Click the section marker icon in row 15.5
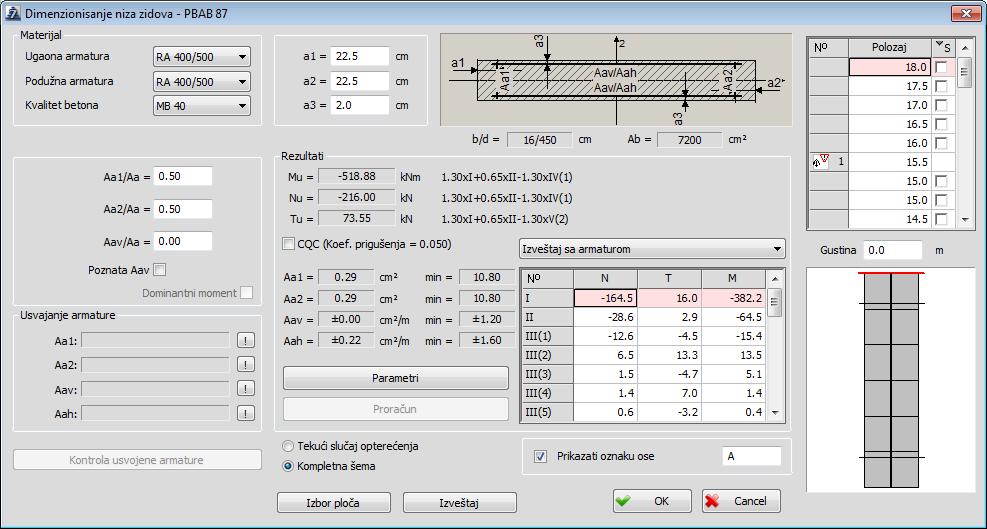 pyautogui.click(x=821, y=162)
